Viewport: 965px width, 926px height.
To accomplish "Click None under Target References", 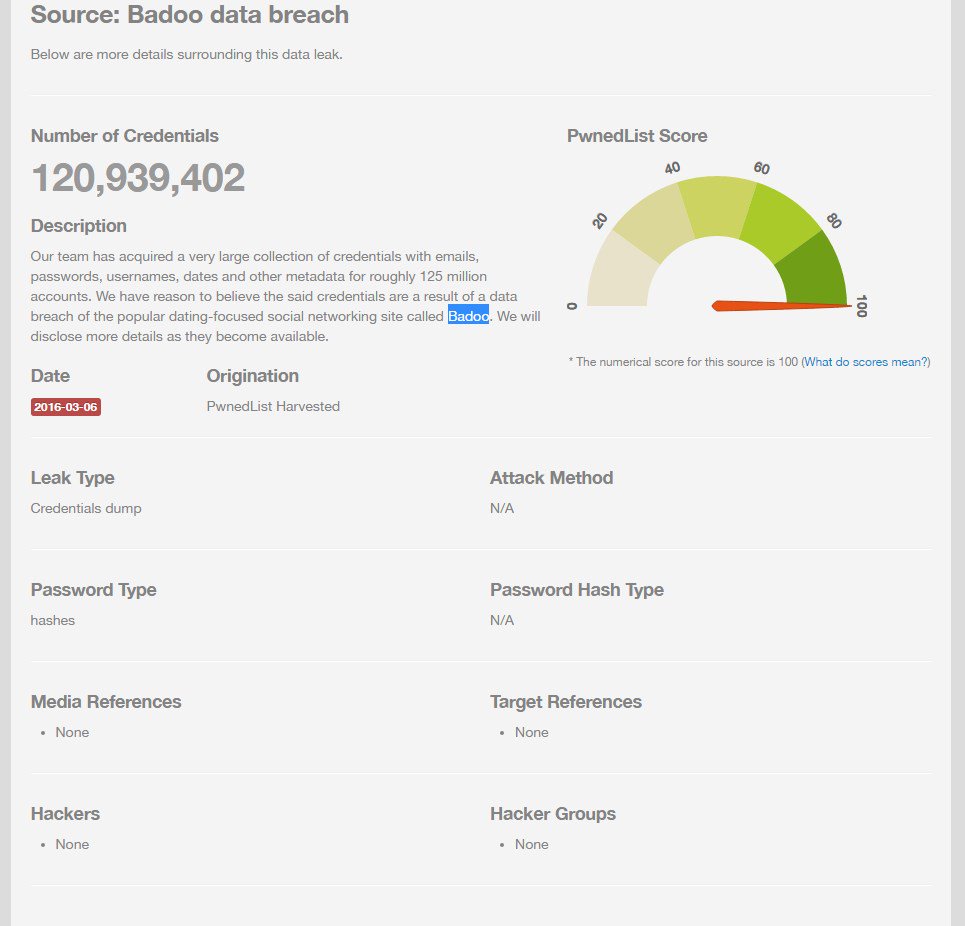I will coord(532,732).
